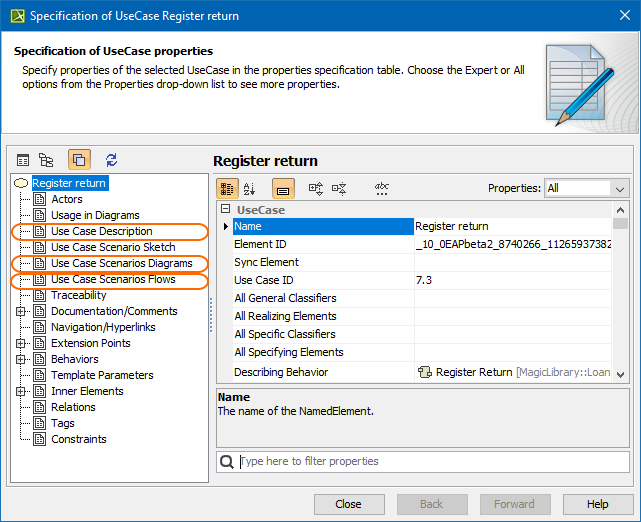Viewport: 641px width, 522px height.
Task: Click the Close button
Action: pyautogui.click(x=349, y=504)
